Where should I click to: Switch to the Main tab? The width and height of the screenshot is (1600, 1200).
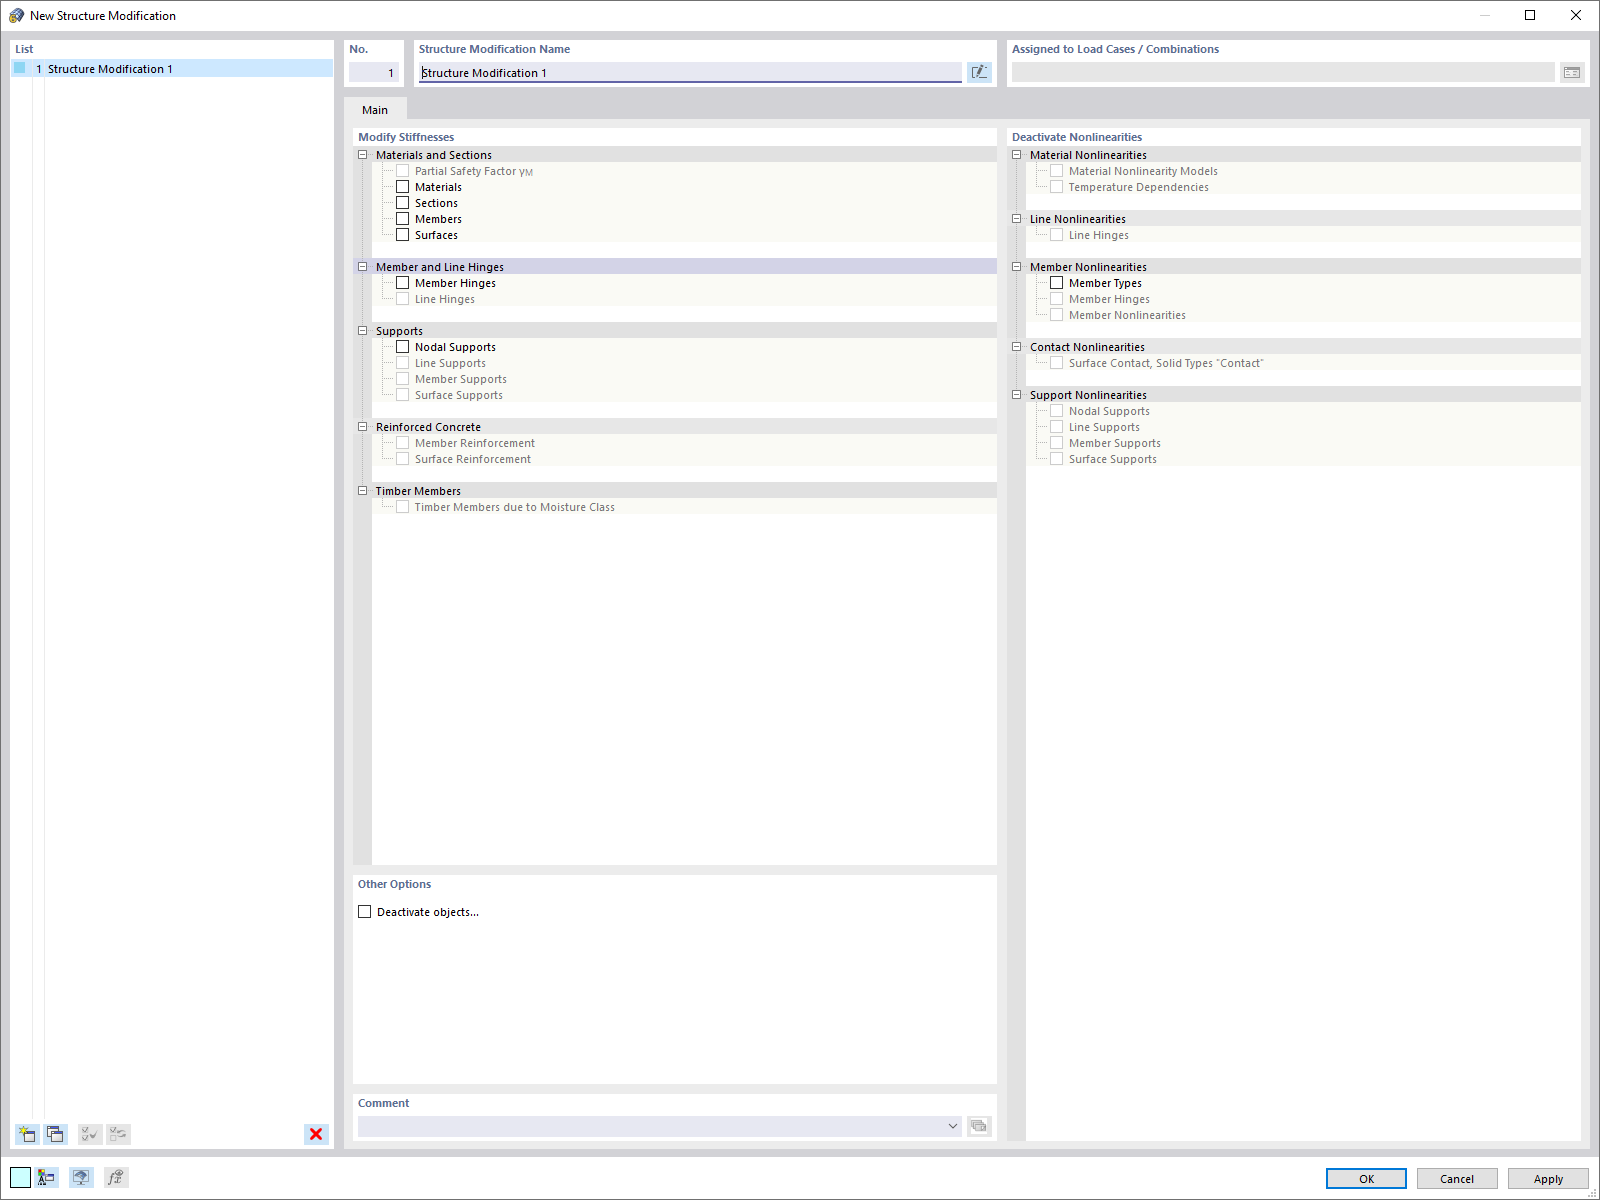point(375,109)
